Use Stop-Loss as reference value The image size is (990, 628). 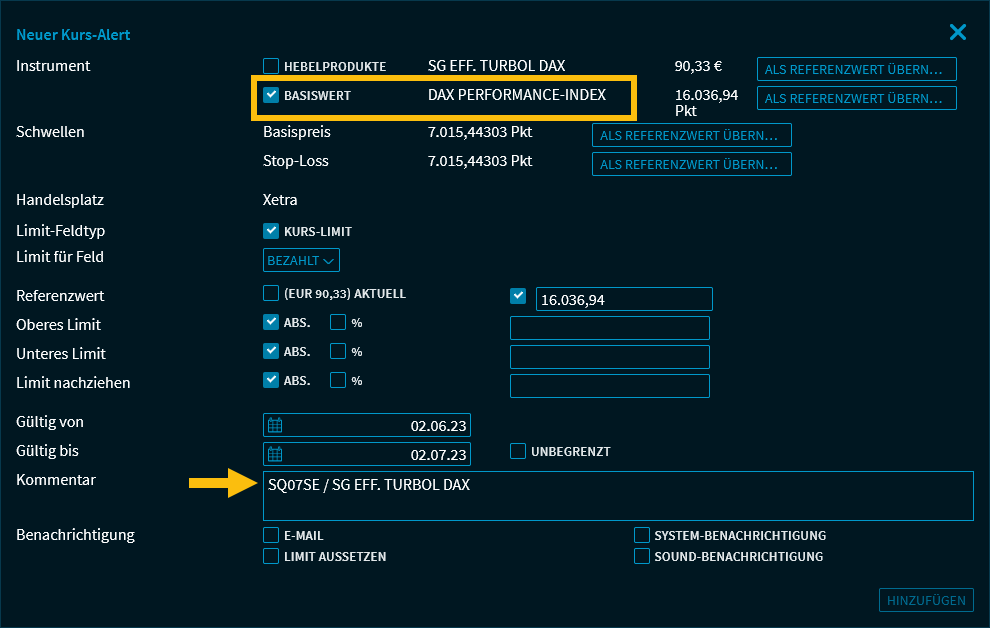pos(691,164)
